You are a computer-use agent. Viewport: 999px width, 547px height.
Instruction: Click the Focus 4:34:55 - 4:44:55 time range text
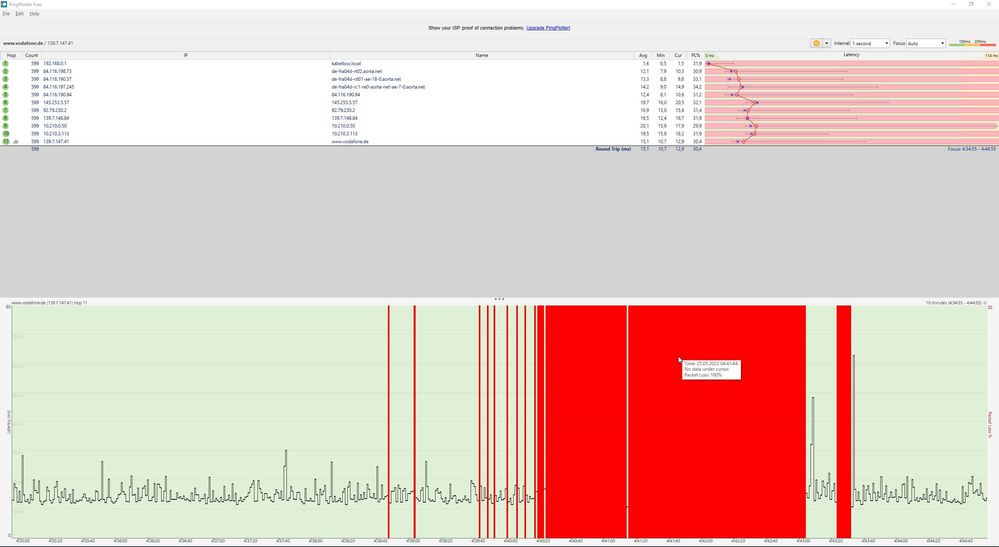(x=972, y=149)
